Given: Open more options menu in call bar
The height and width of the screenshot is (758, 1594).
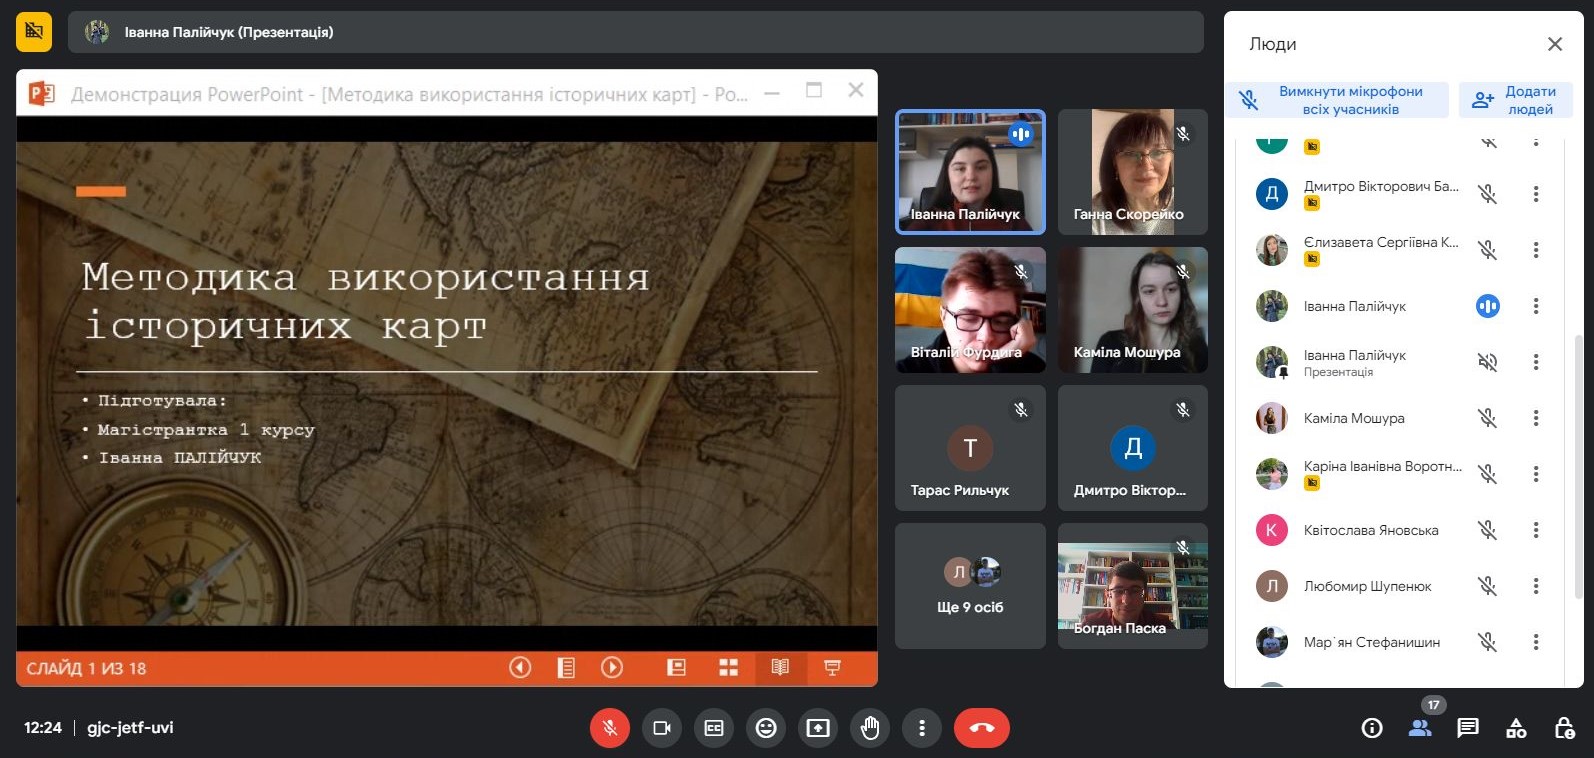Looking at the screenshot, I should pyautogui.click(x=922, y=728).
